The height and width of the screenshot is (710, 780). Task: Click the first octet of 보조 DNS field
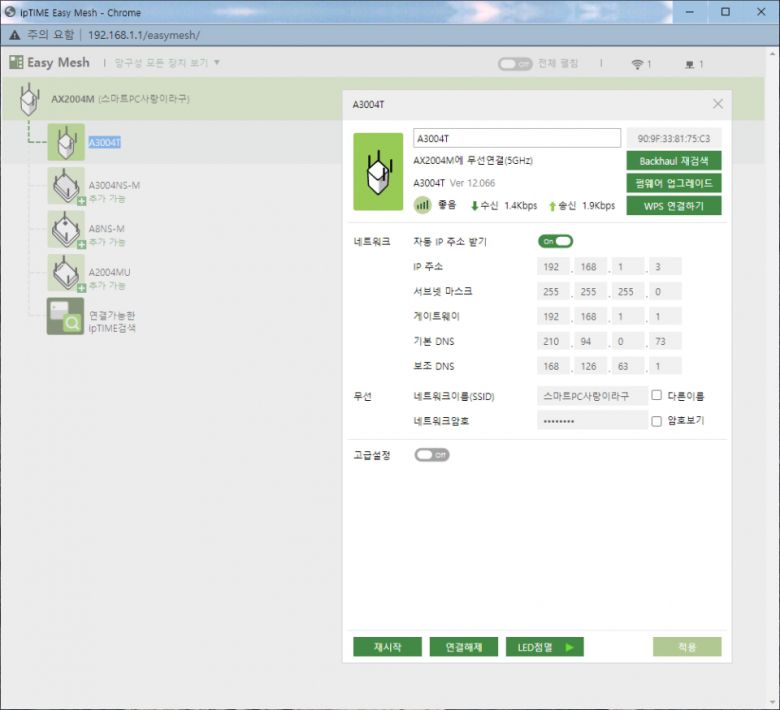pos(553,366)
